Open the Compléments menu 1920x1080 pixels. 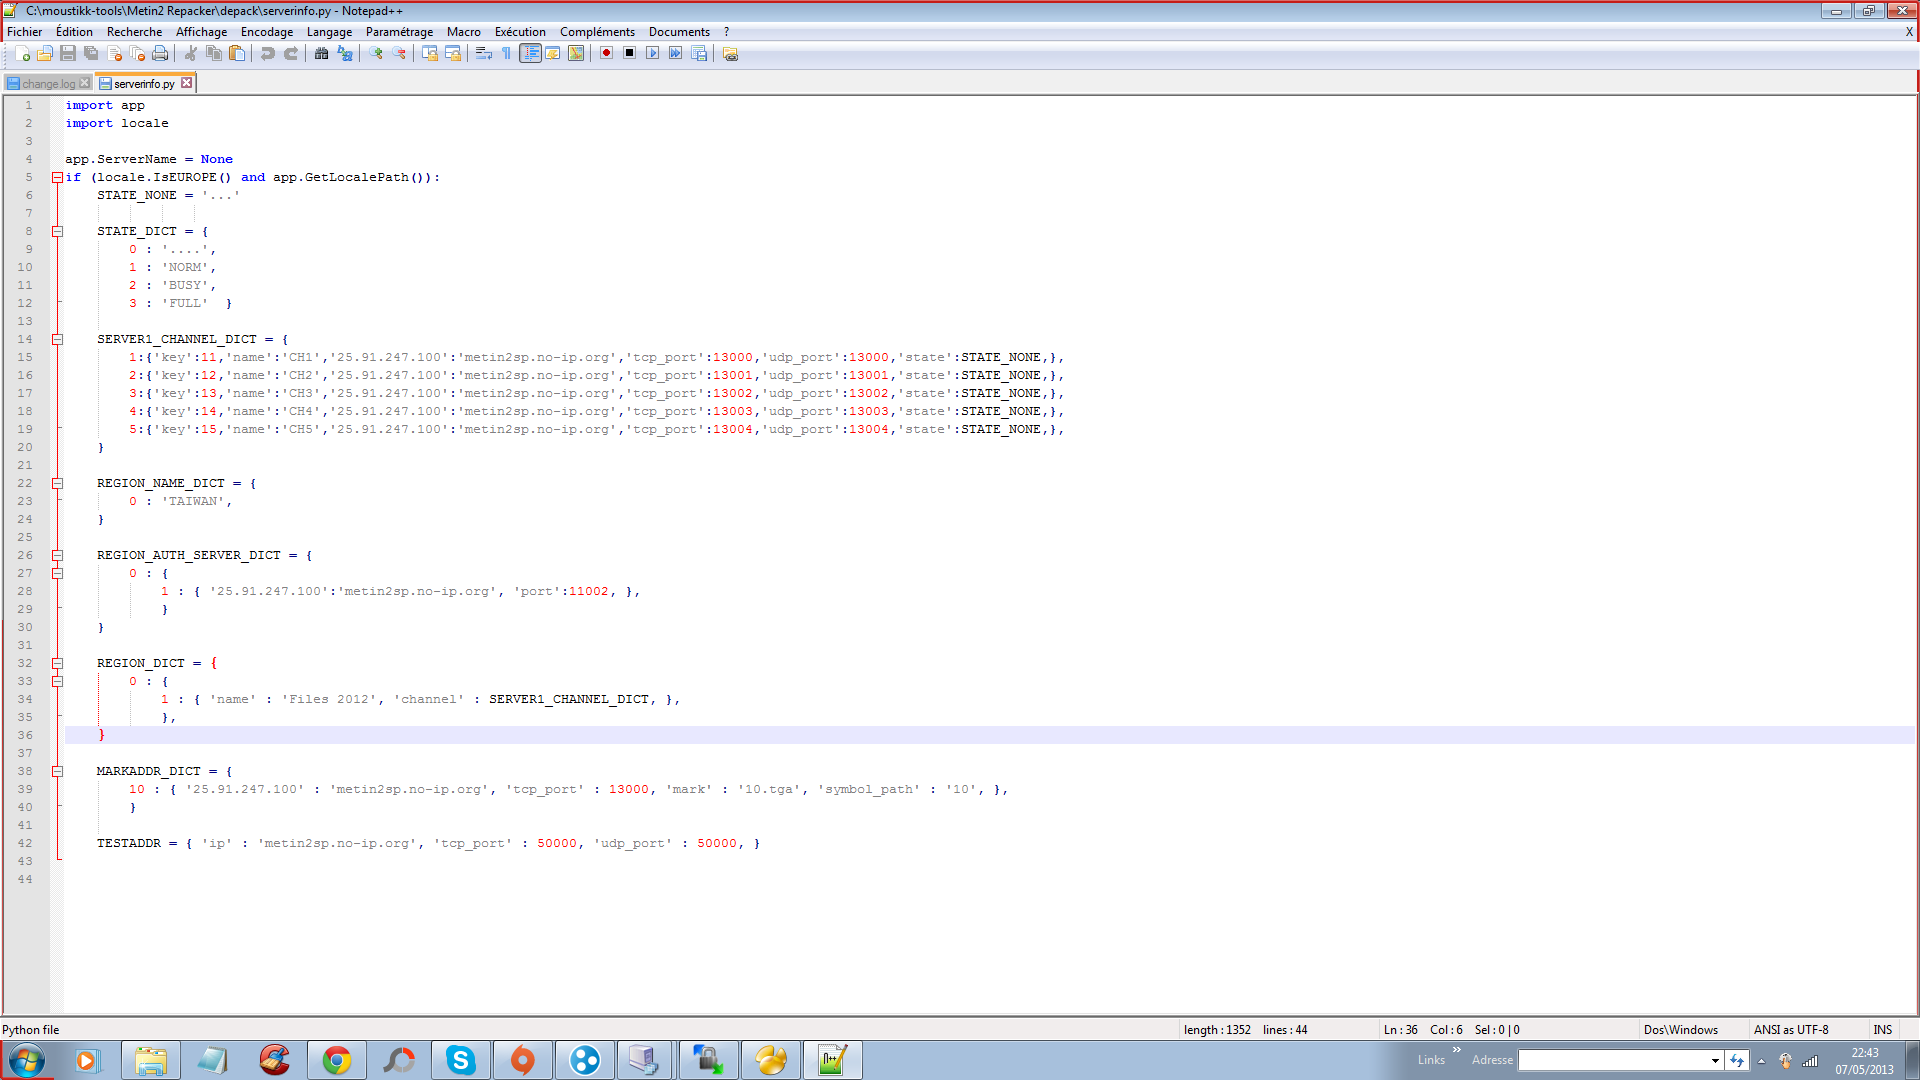point(597,32)
